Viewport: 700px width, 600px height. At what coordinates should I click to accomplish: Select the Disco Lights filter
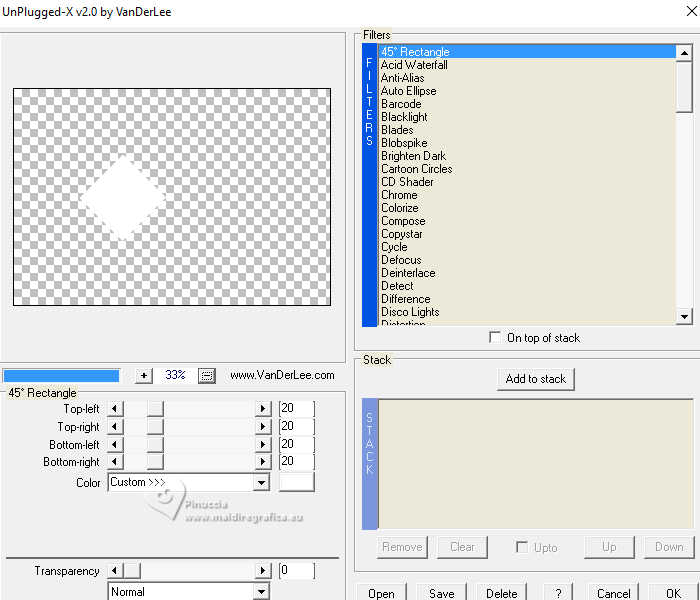527,312
